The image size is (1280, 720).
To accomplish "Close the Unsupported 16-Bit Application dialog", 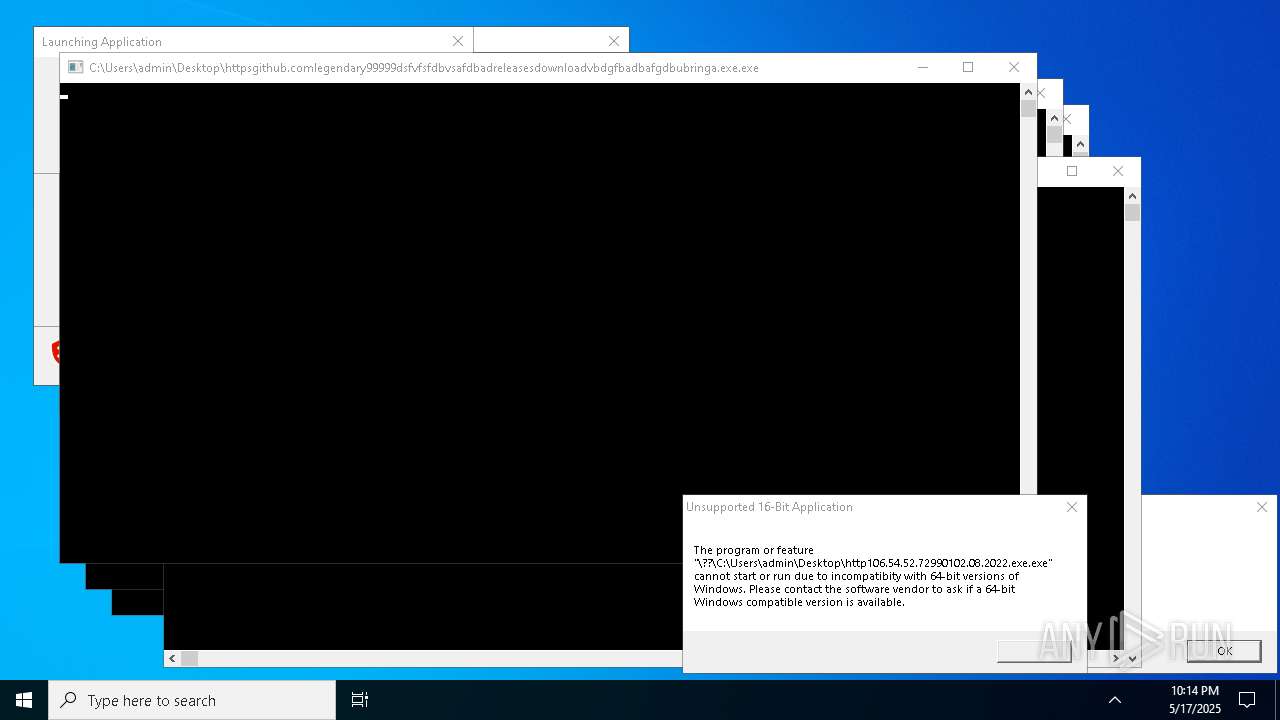I will [1072, 507].
